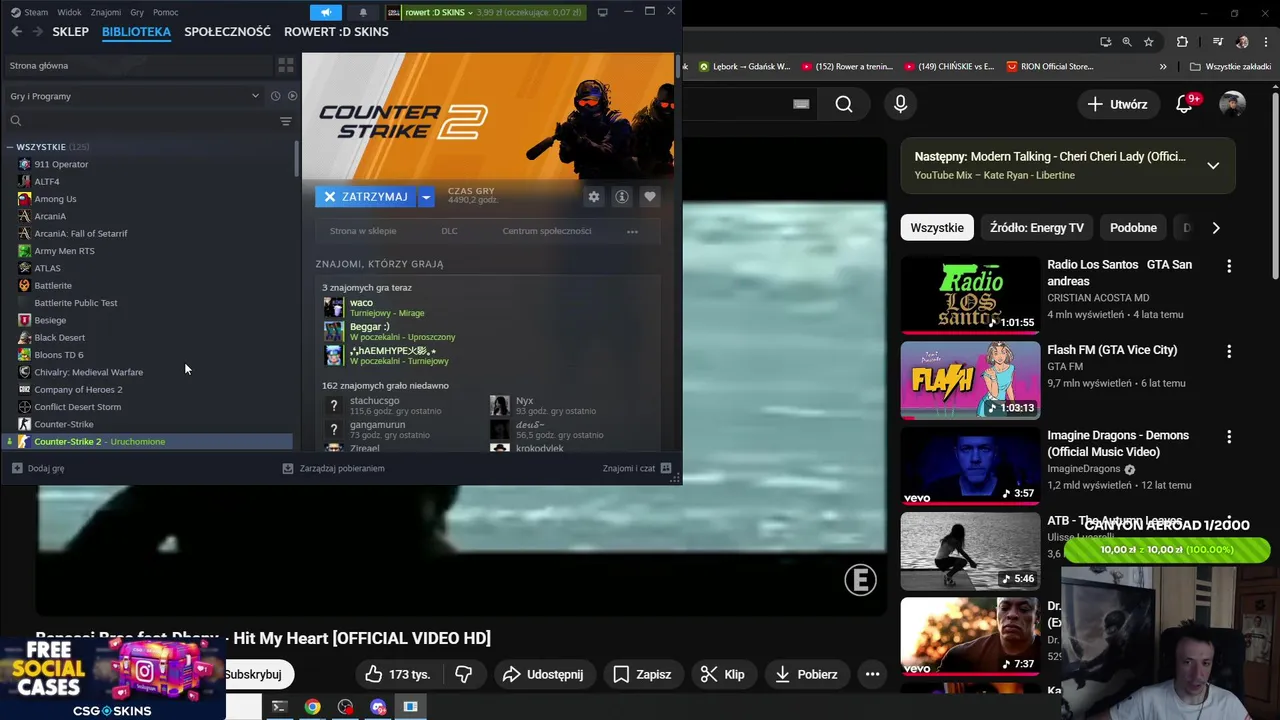Add Counter-Strike 2 to favorites heart
The width and height of the screenshot is (1280, 720).
coord(650,197)
